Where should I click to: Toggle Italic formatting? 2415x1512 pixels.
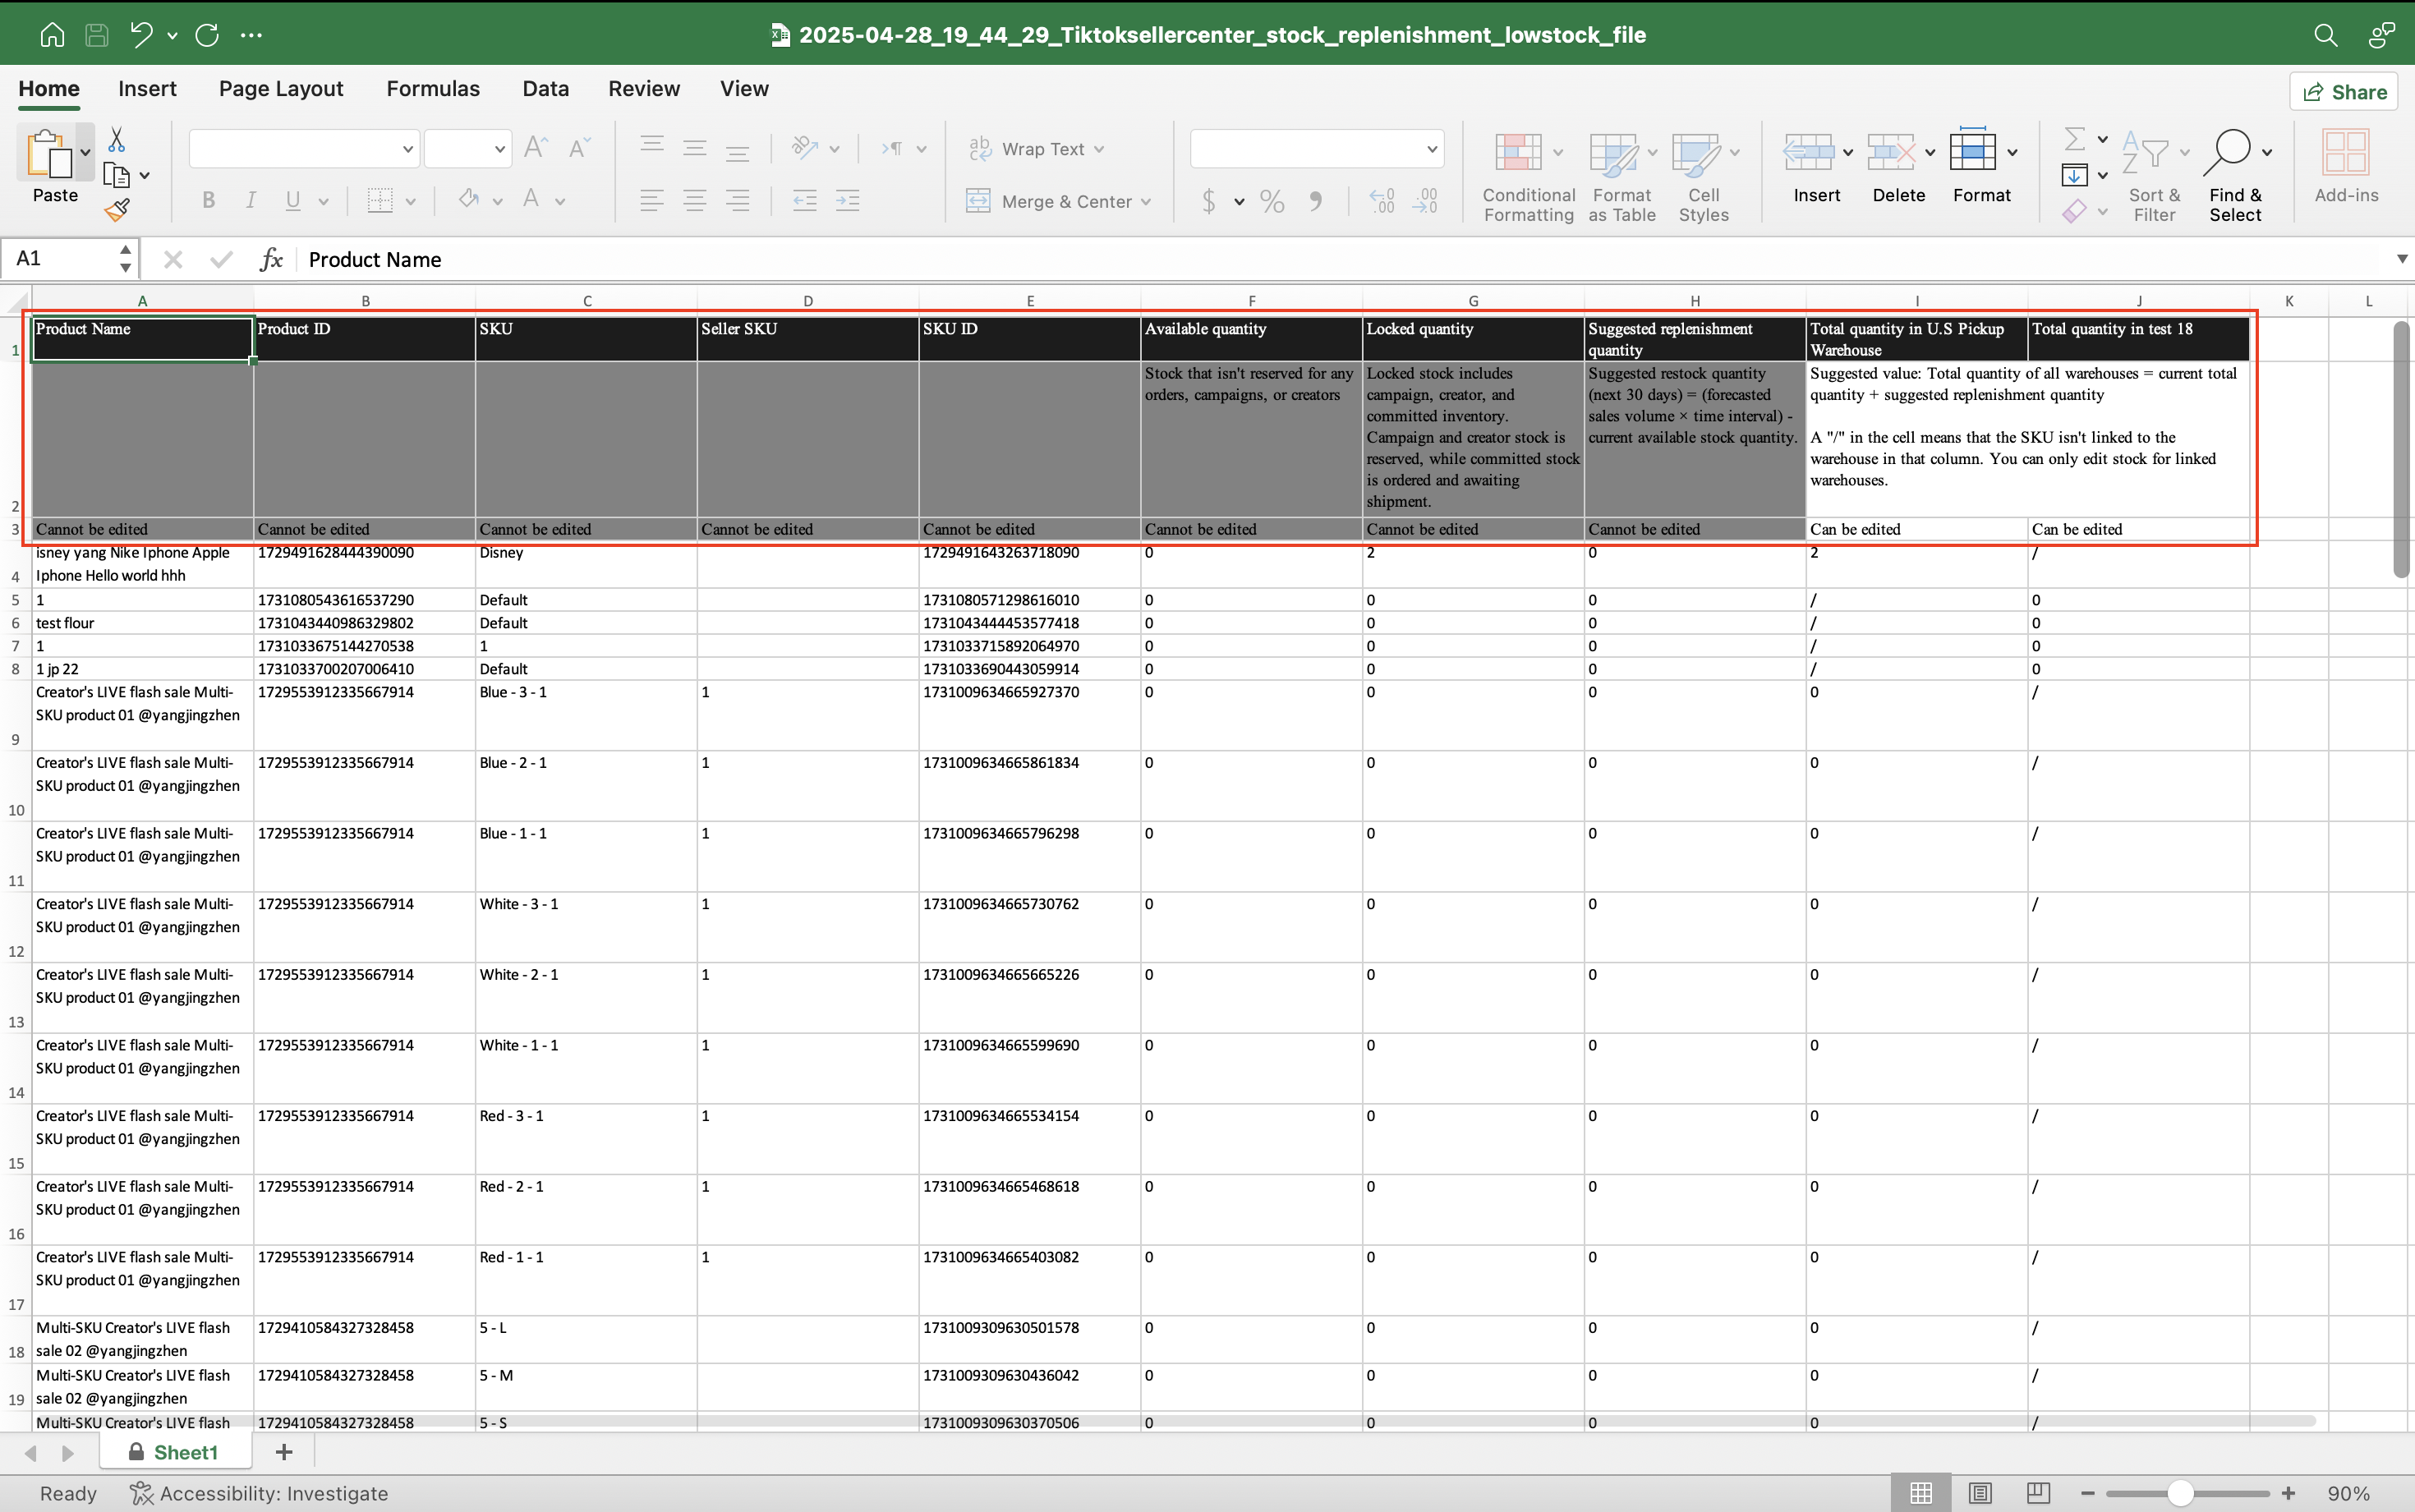(250, 201)
